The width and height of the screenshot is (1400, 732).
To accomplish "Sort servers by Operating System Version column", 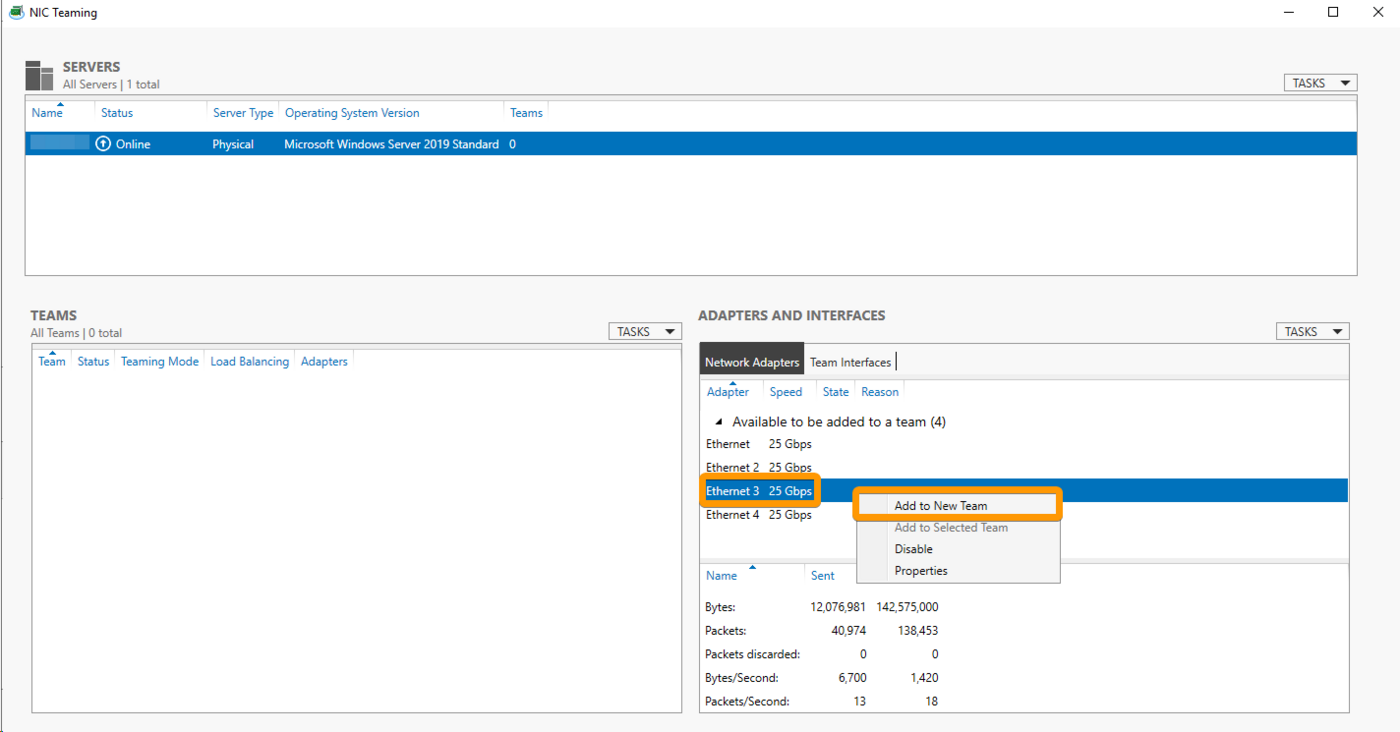I will (x=352, y=113).
